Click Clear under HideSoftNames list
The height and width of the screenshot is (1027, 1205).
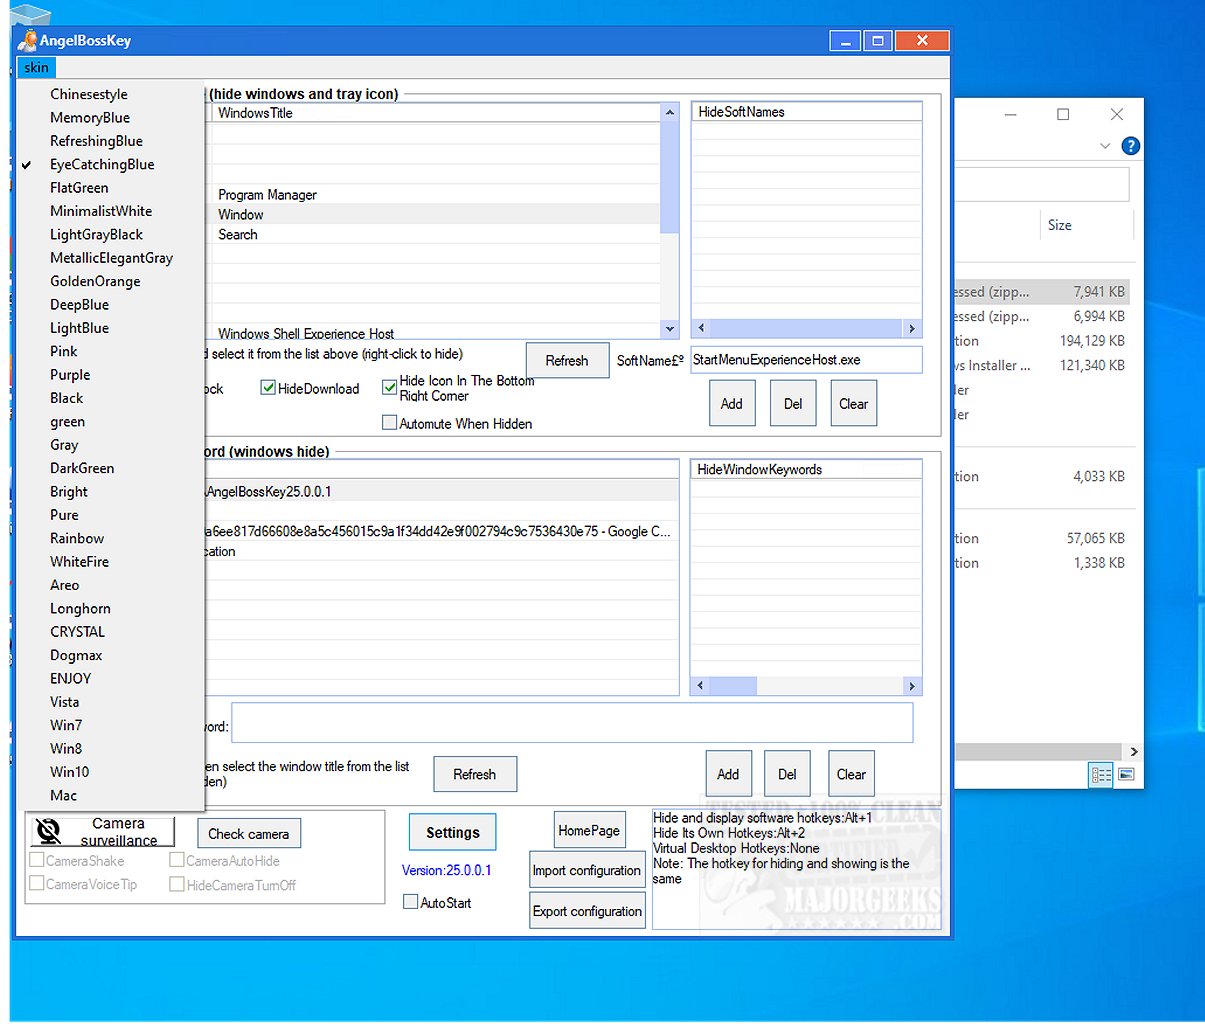(853, 403)
